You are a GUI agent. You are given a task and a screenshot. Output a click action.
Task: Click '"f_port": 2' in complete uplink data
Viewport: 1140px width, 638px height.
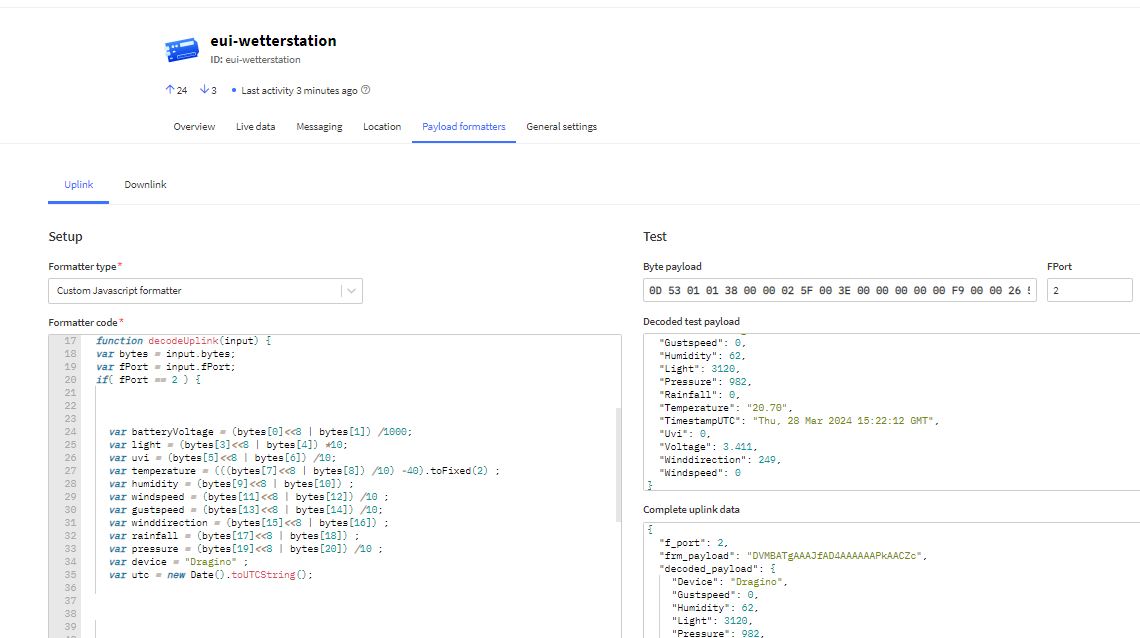point(694,544)
